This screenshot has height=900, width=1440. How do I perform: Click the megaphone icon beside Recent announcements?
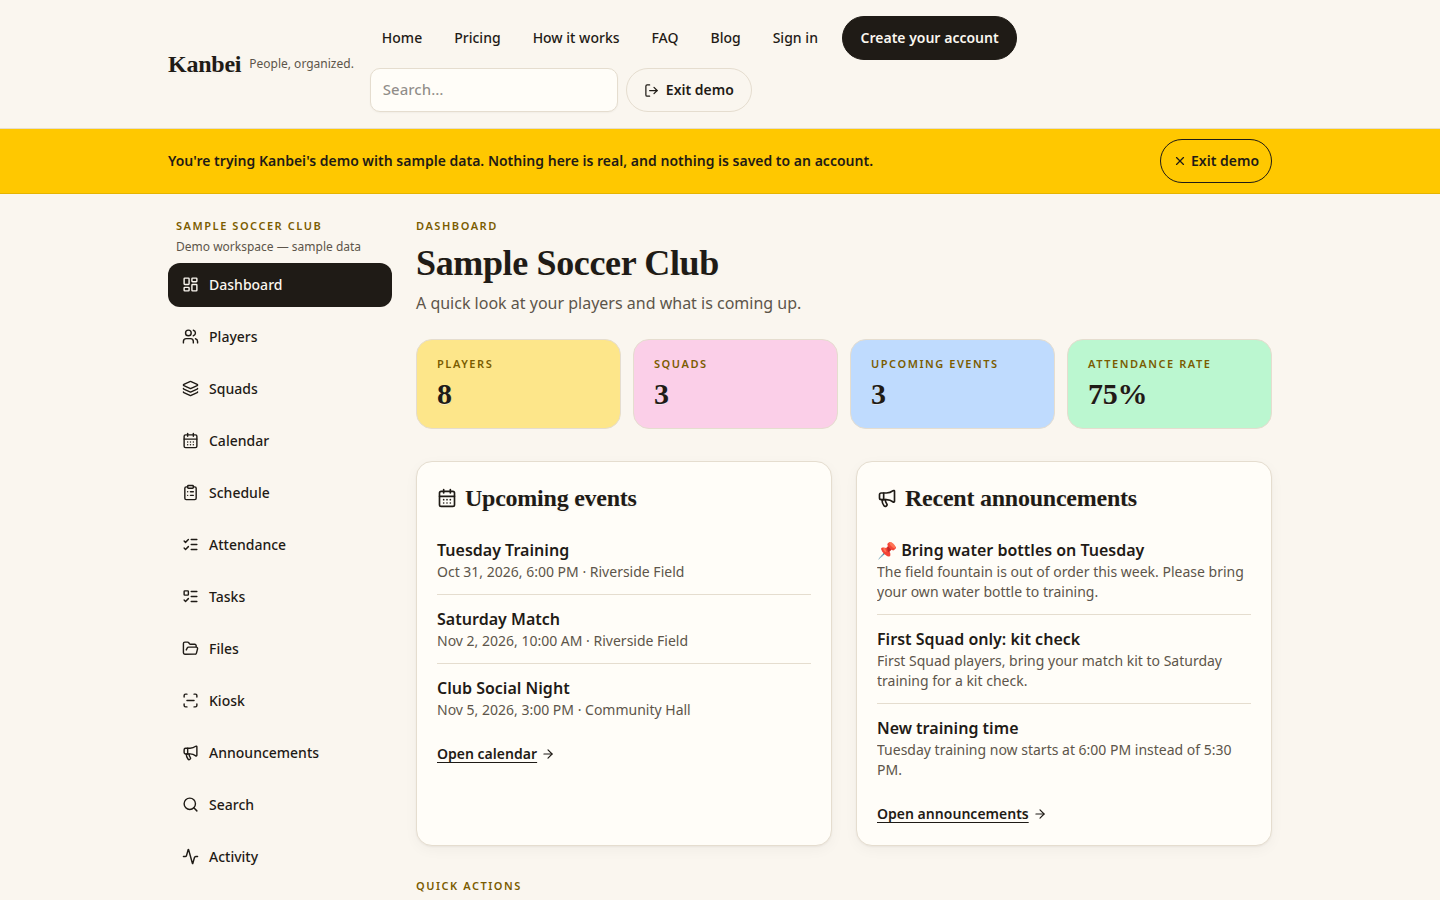click(887, 498)
